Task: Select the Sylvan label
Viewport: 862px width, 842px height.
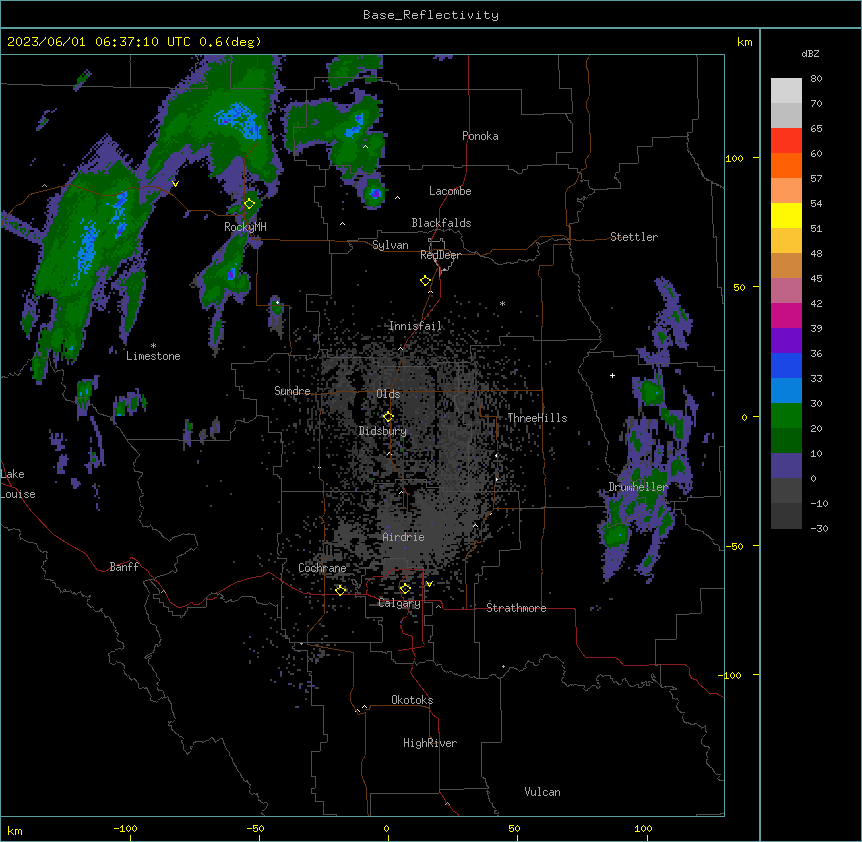Action: click(x=390, y=245)
